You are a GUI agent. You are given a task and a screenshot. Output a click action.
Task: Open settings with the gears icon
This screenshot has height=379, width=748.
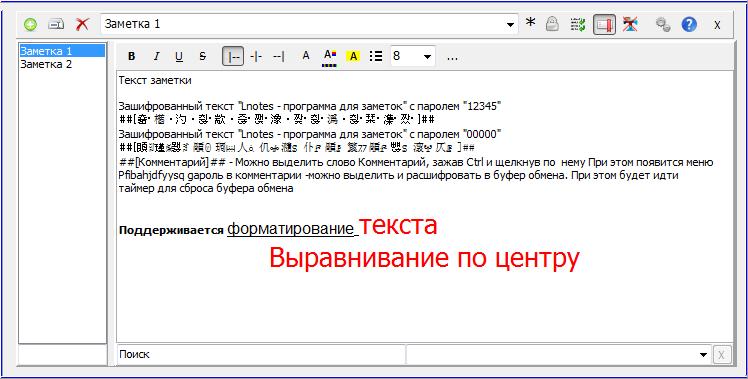[x=663, y=24]
